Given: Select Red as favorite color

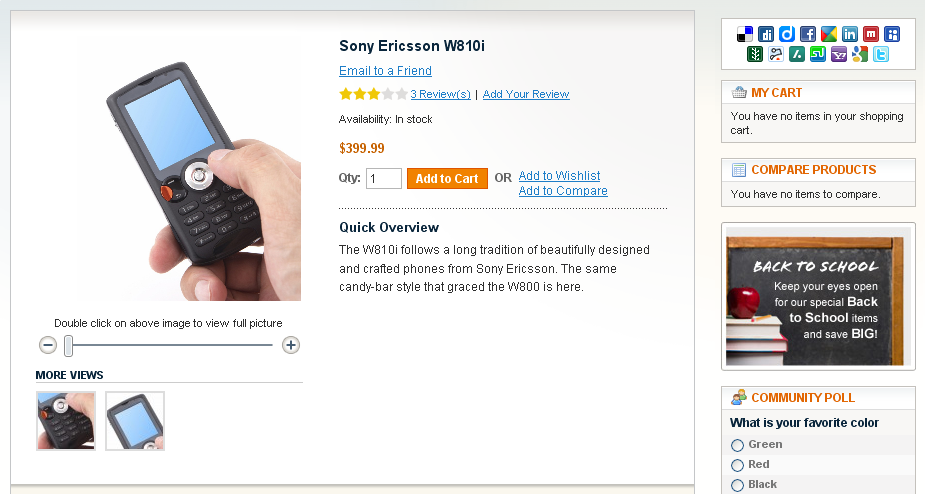Looking at the screenshot, I should tap(737, 465).
